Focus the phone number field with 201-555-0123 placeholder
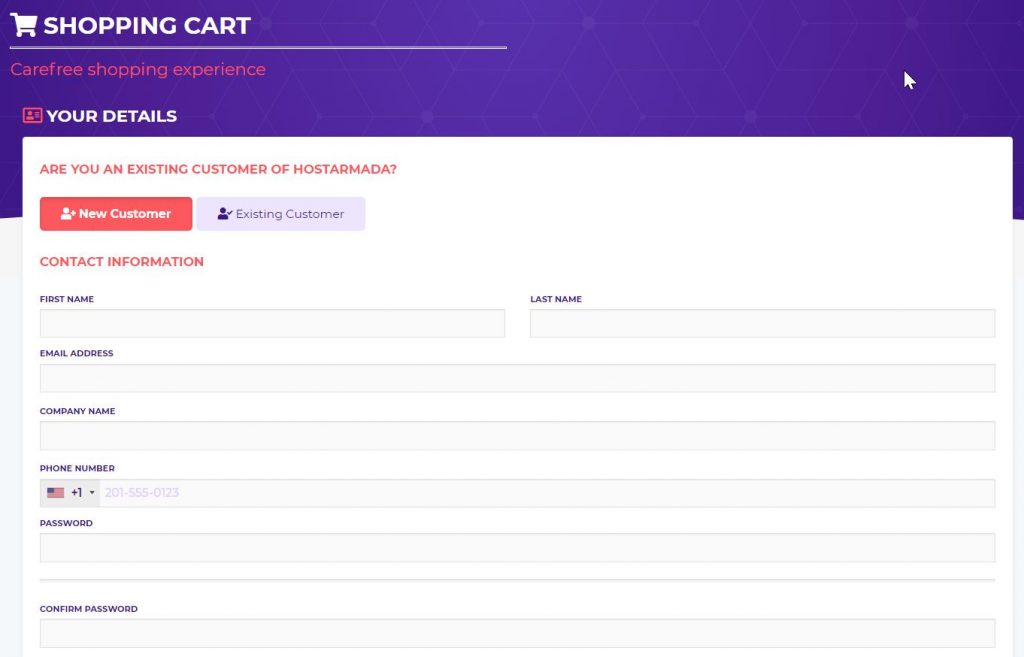Viewport: 1024px width, 657px height. pos(545,493)
